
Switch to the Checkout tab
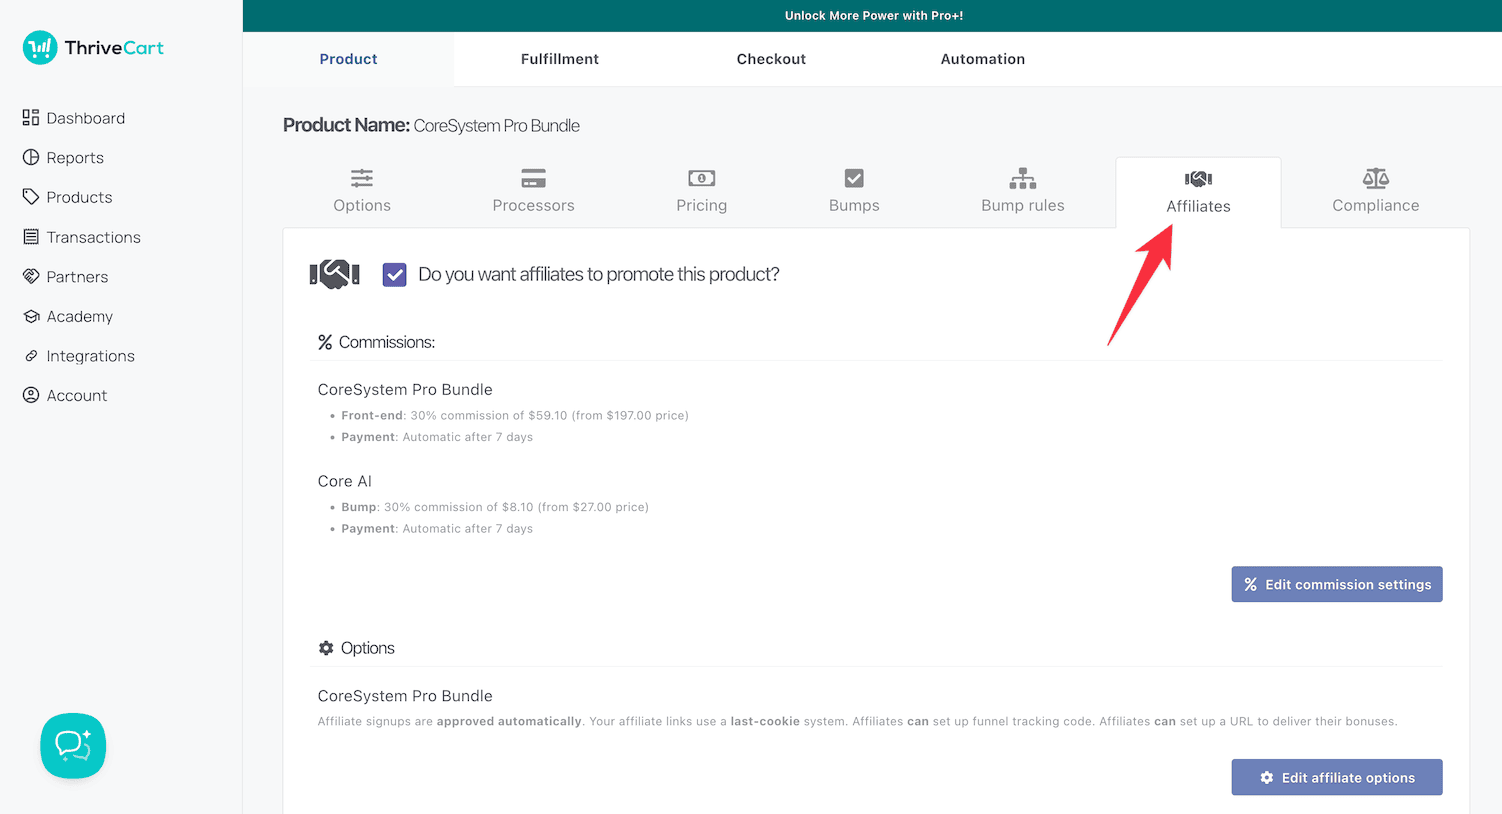[771, 59]
